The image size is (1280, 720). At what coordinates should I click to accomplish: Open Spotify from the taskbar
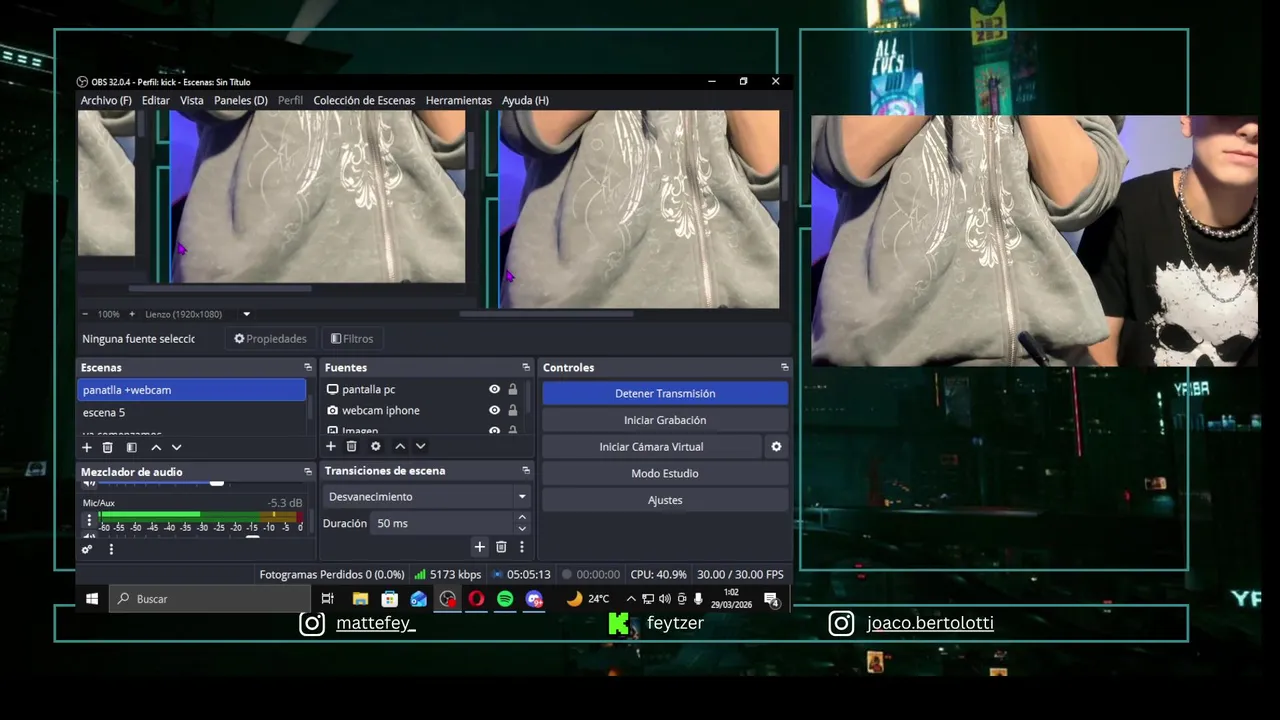point(505,599)
